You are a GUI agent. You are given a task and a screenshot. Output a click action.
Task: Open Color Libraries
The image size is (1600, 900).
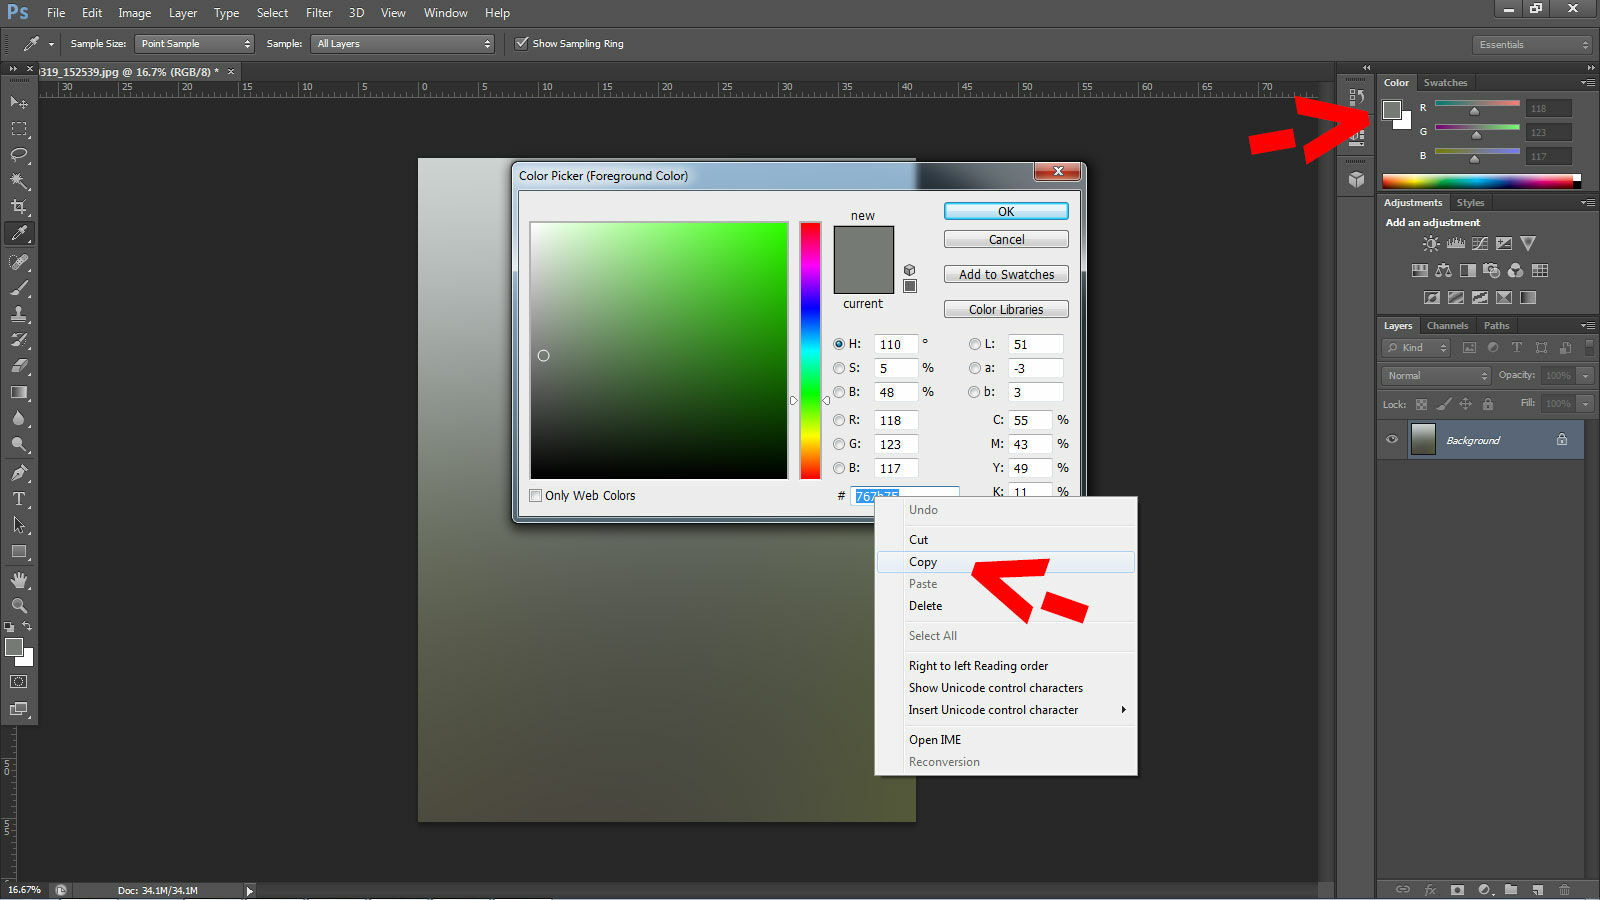click(1005, 308)
